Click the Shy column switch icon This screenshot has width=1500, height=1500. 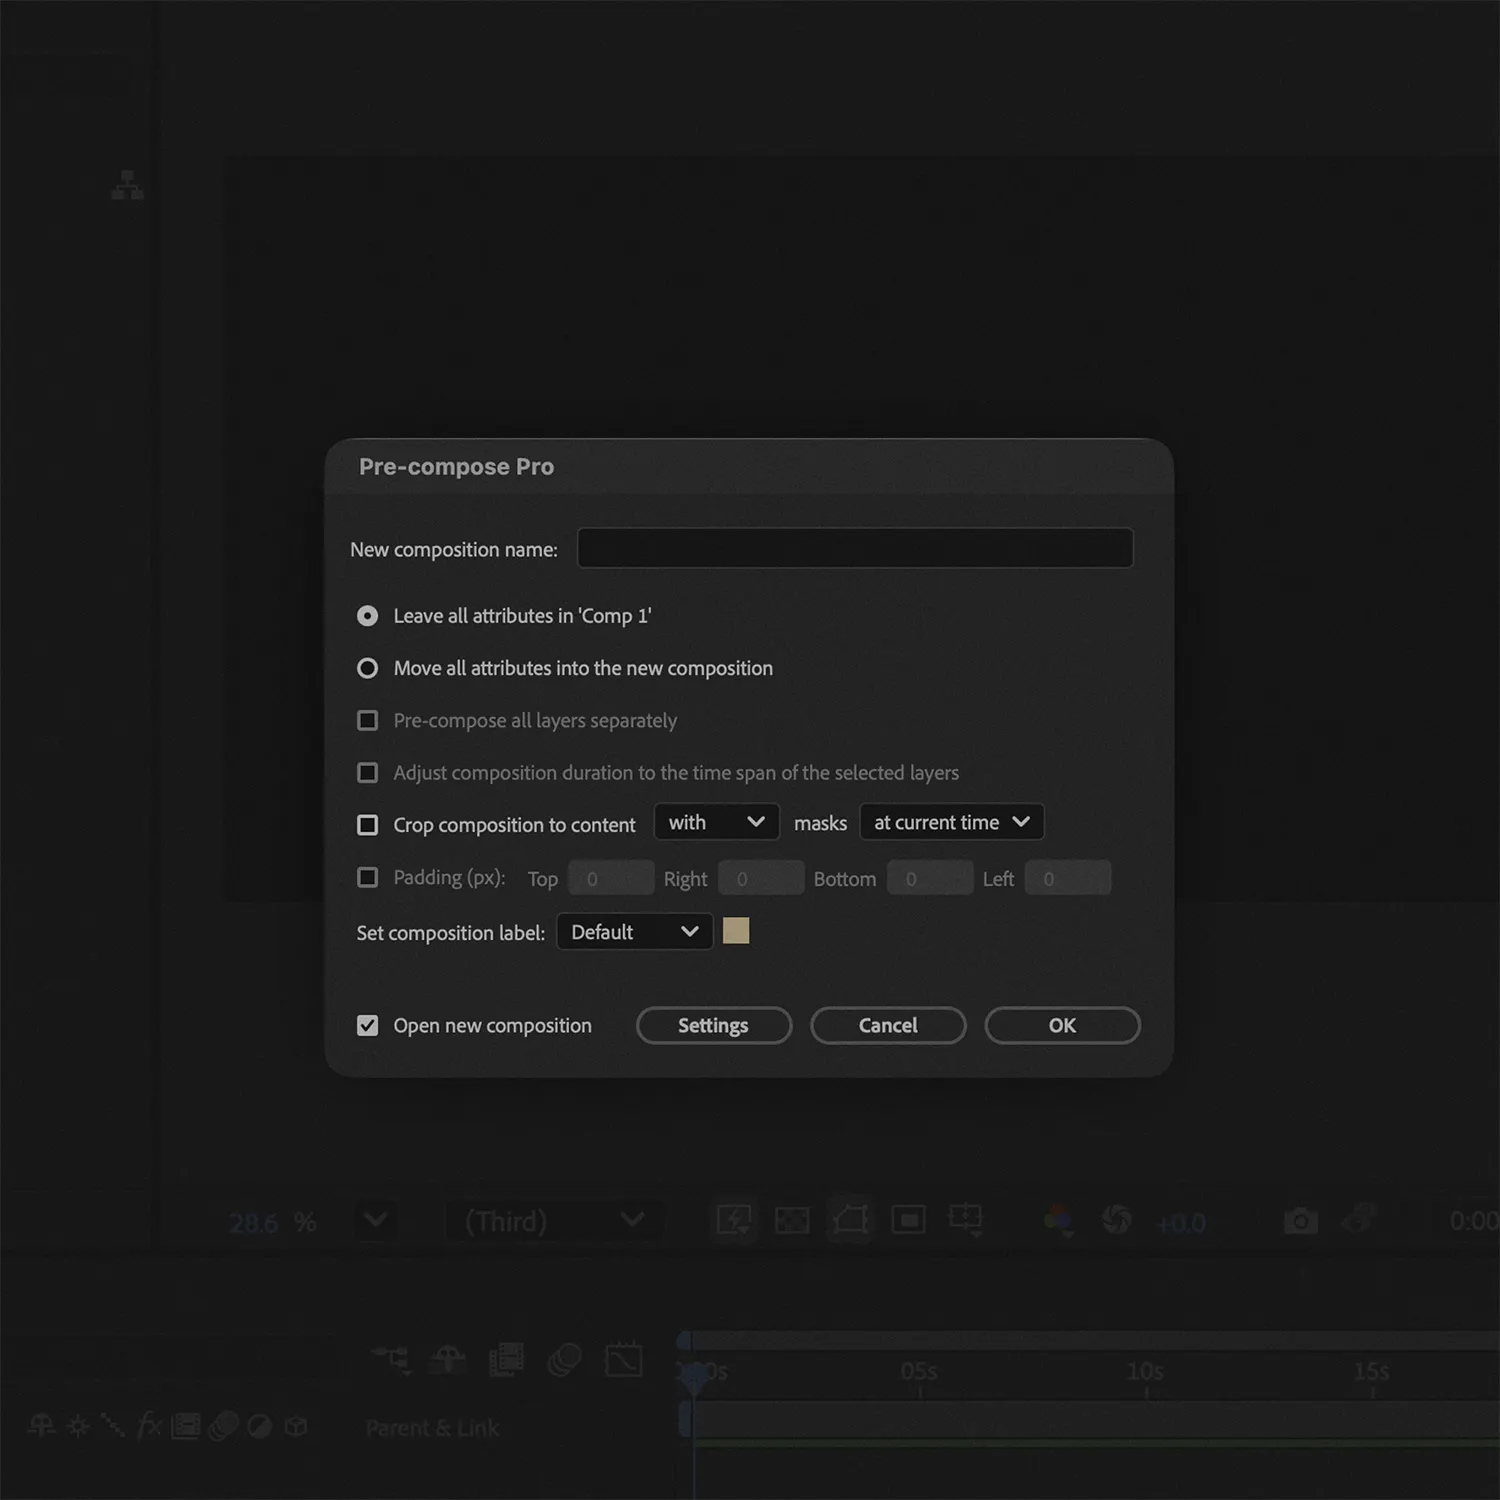pos(41,1426)
